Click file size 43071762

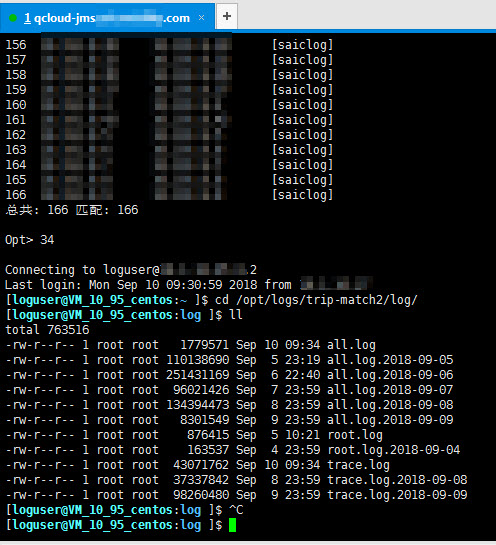click(201, 465)
